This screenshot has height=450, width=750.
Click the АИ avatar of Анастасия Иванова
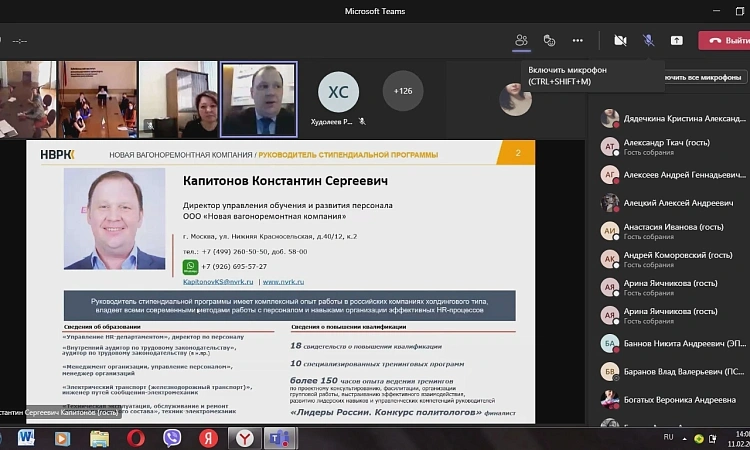point(610,231)
